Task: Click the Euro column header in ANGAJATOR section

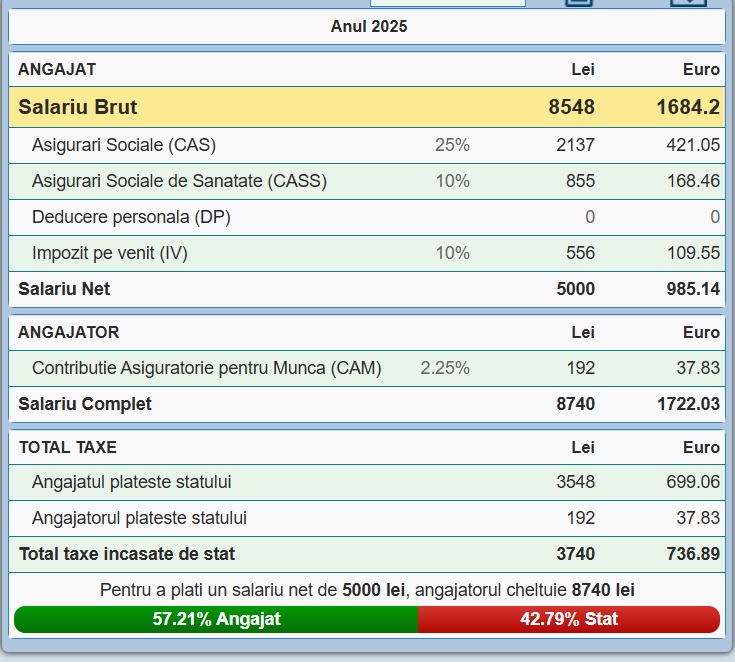Action: pos(701,332)
